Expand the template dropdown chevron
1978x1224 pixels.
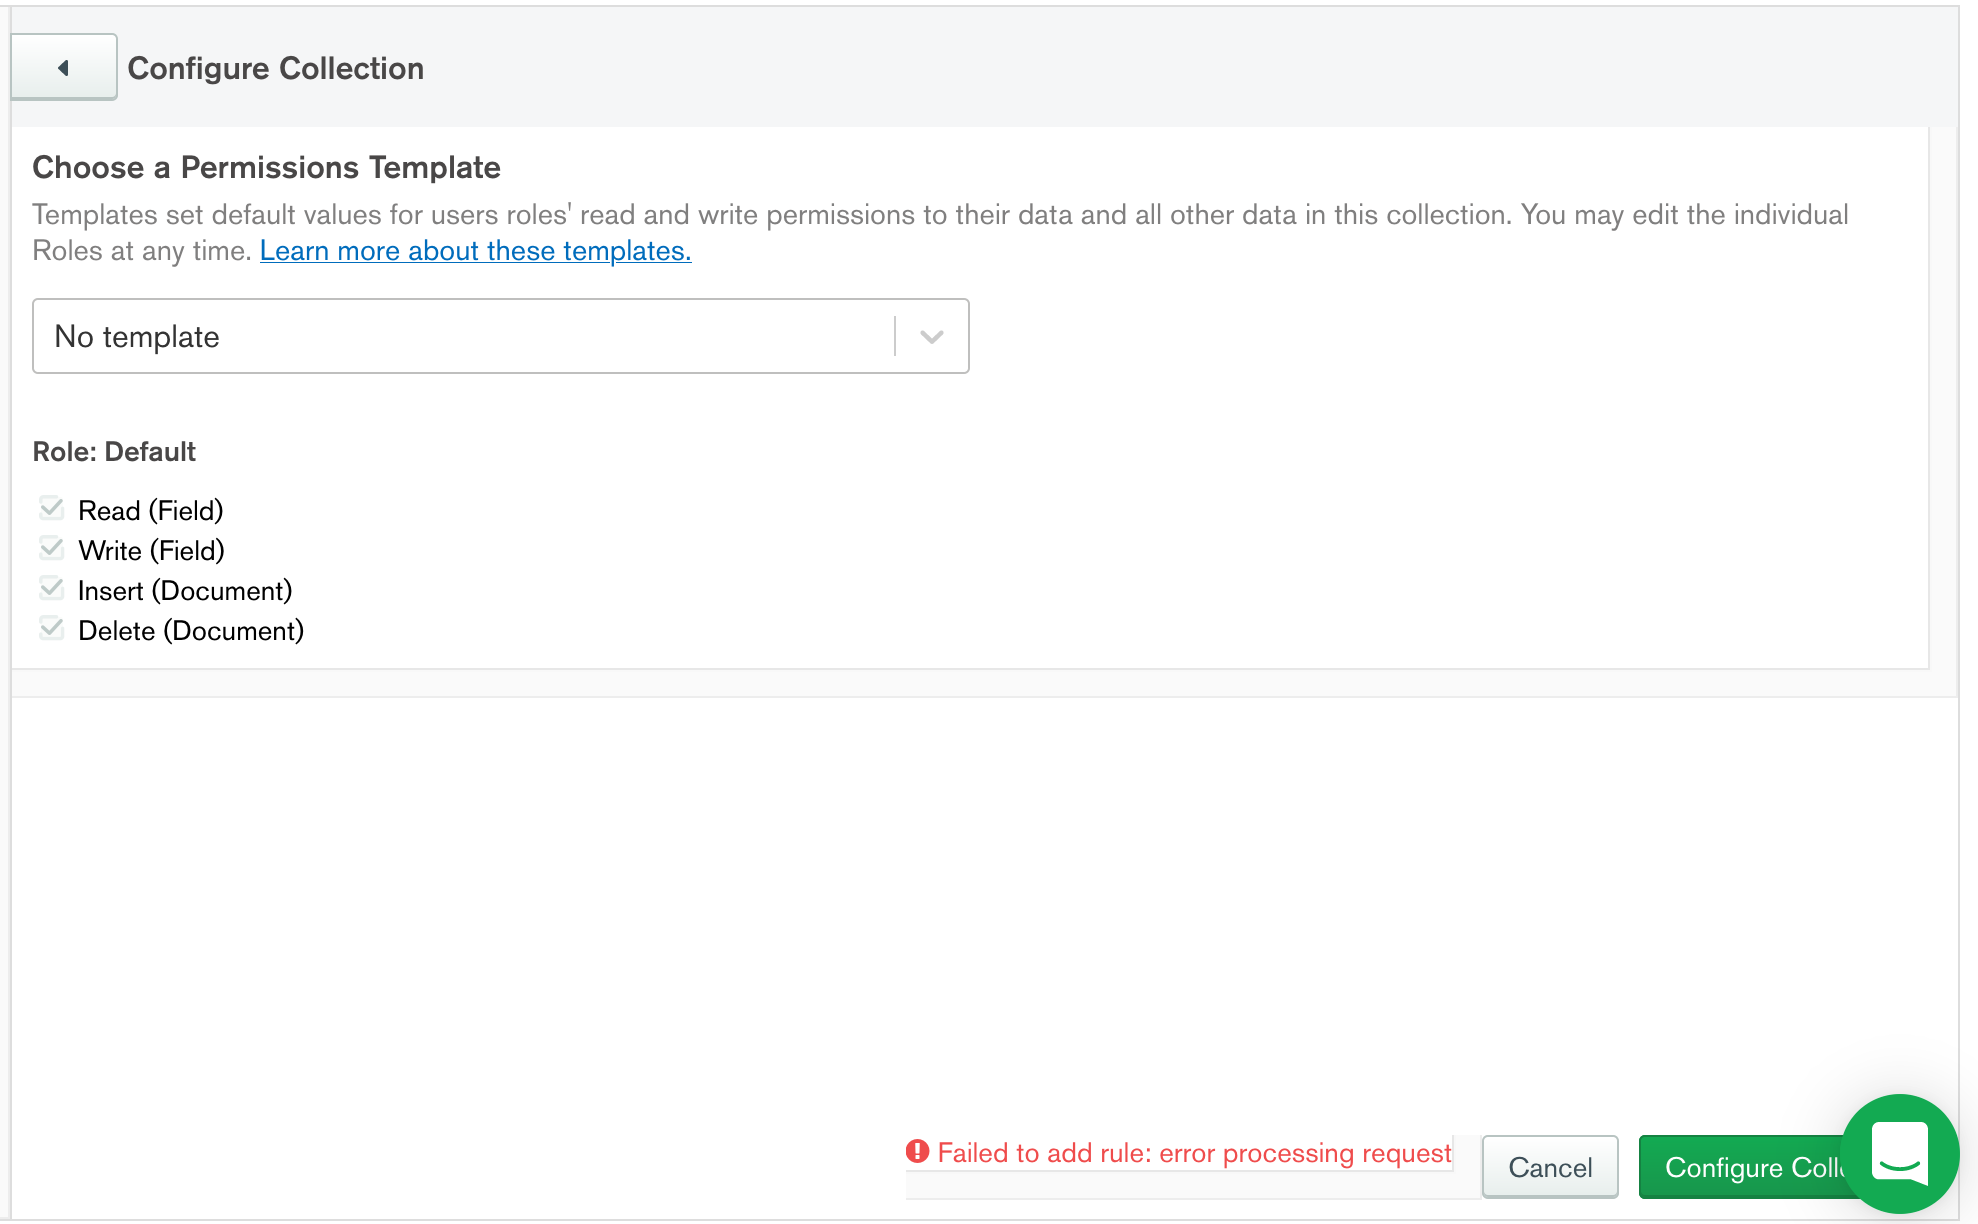932,337
